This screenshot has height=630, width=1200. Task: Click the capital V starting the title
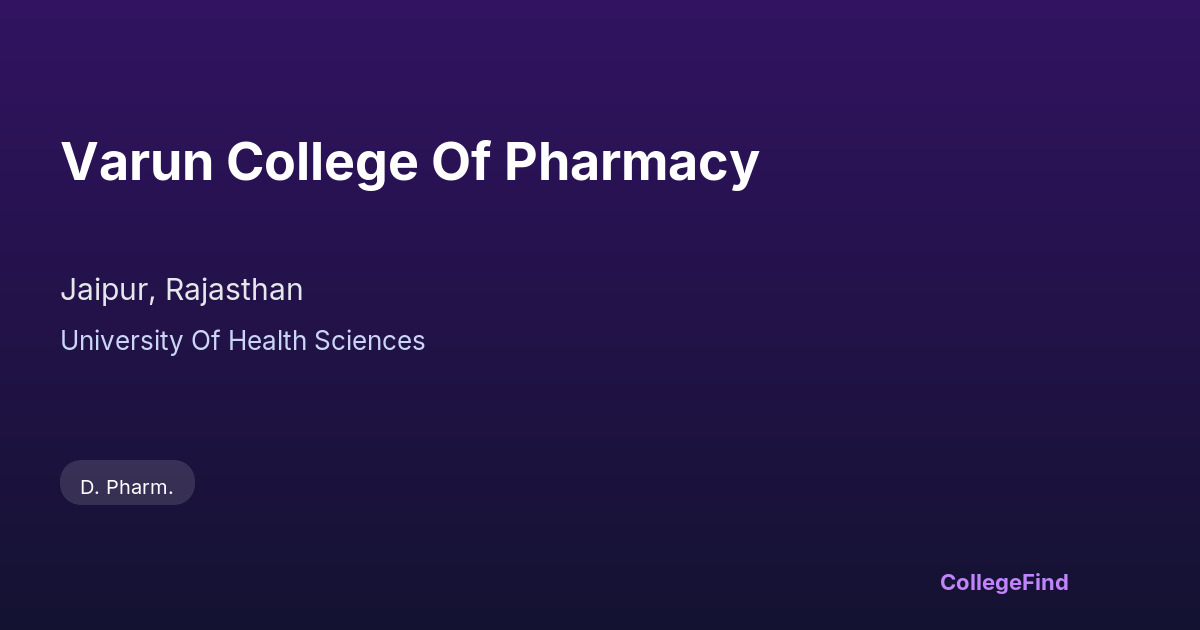[x=77, y=162]
